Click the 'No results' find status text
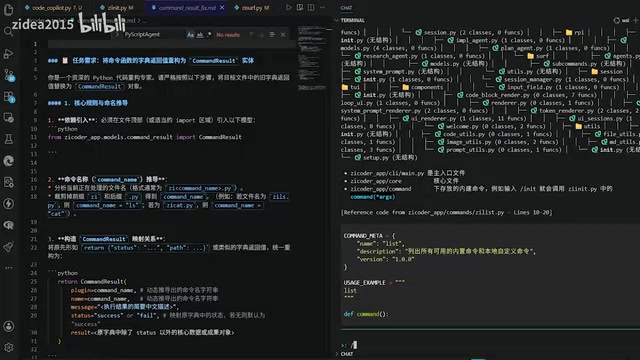This screenshot has width=640, height=360. click(228, 35)
